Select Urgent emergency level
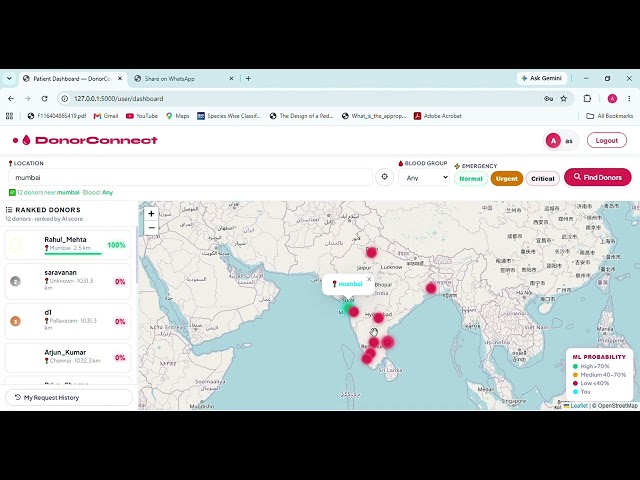The width and height of the screenshot is (640, 480). [507, 179]
